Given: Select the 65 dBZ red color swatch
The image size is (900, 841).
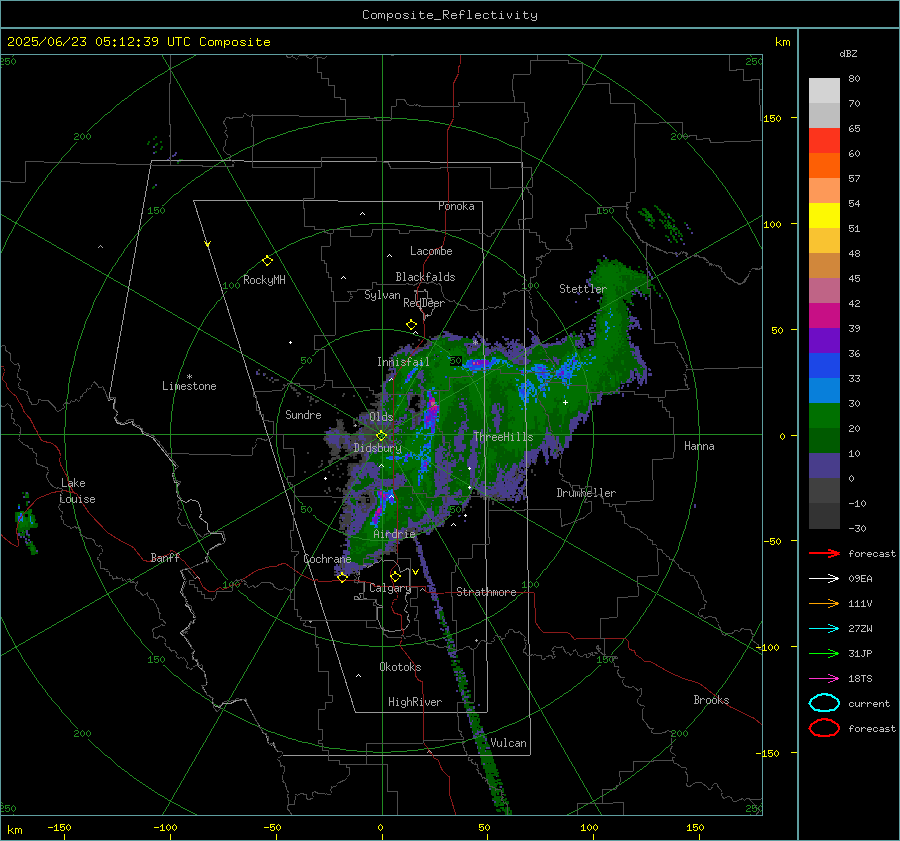Looking at the screenshot, I should coord(824,141).
